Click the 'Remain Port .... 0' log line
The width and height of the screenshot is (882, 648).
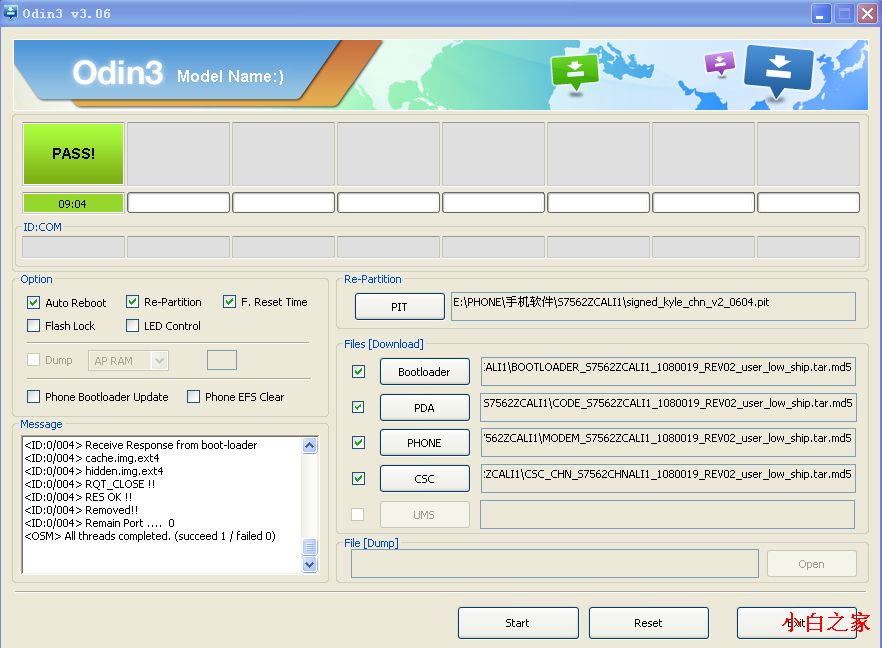[x=100, y=523]
